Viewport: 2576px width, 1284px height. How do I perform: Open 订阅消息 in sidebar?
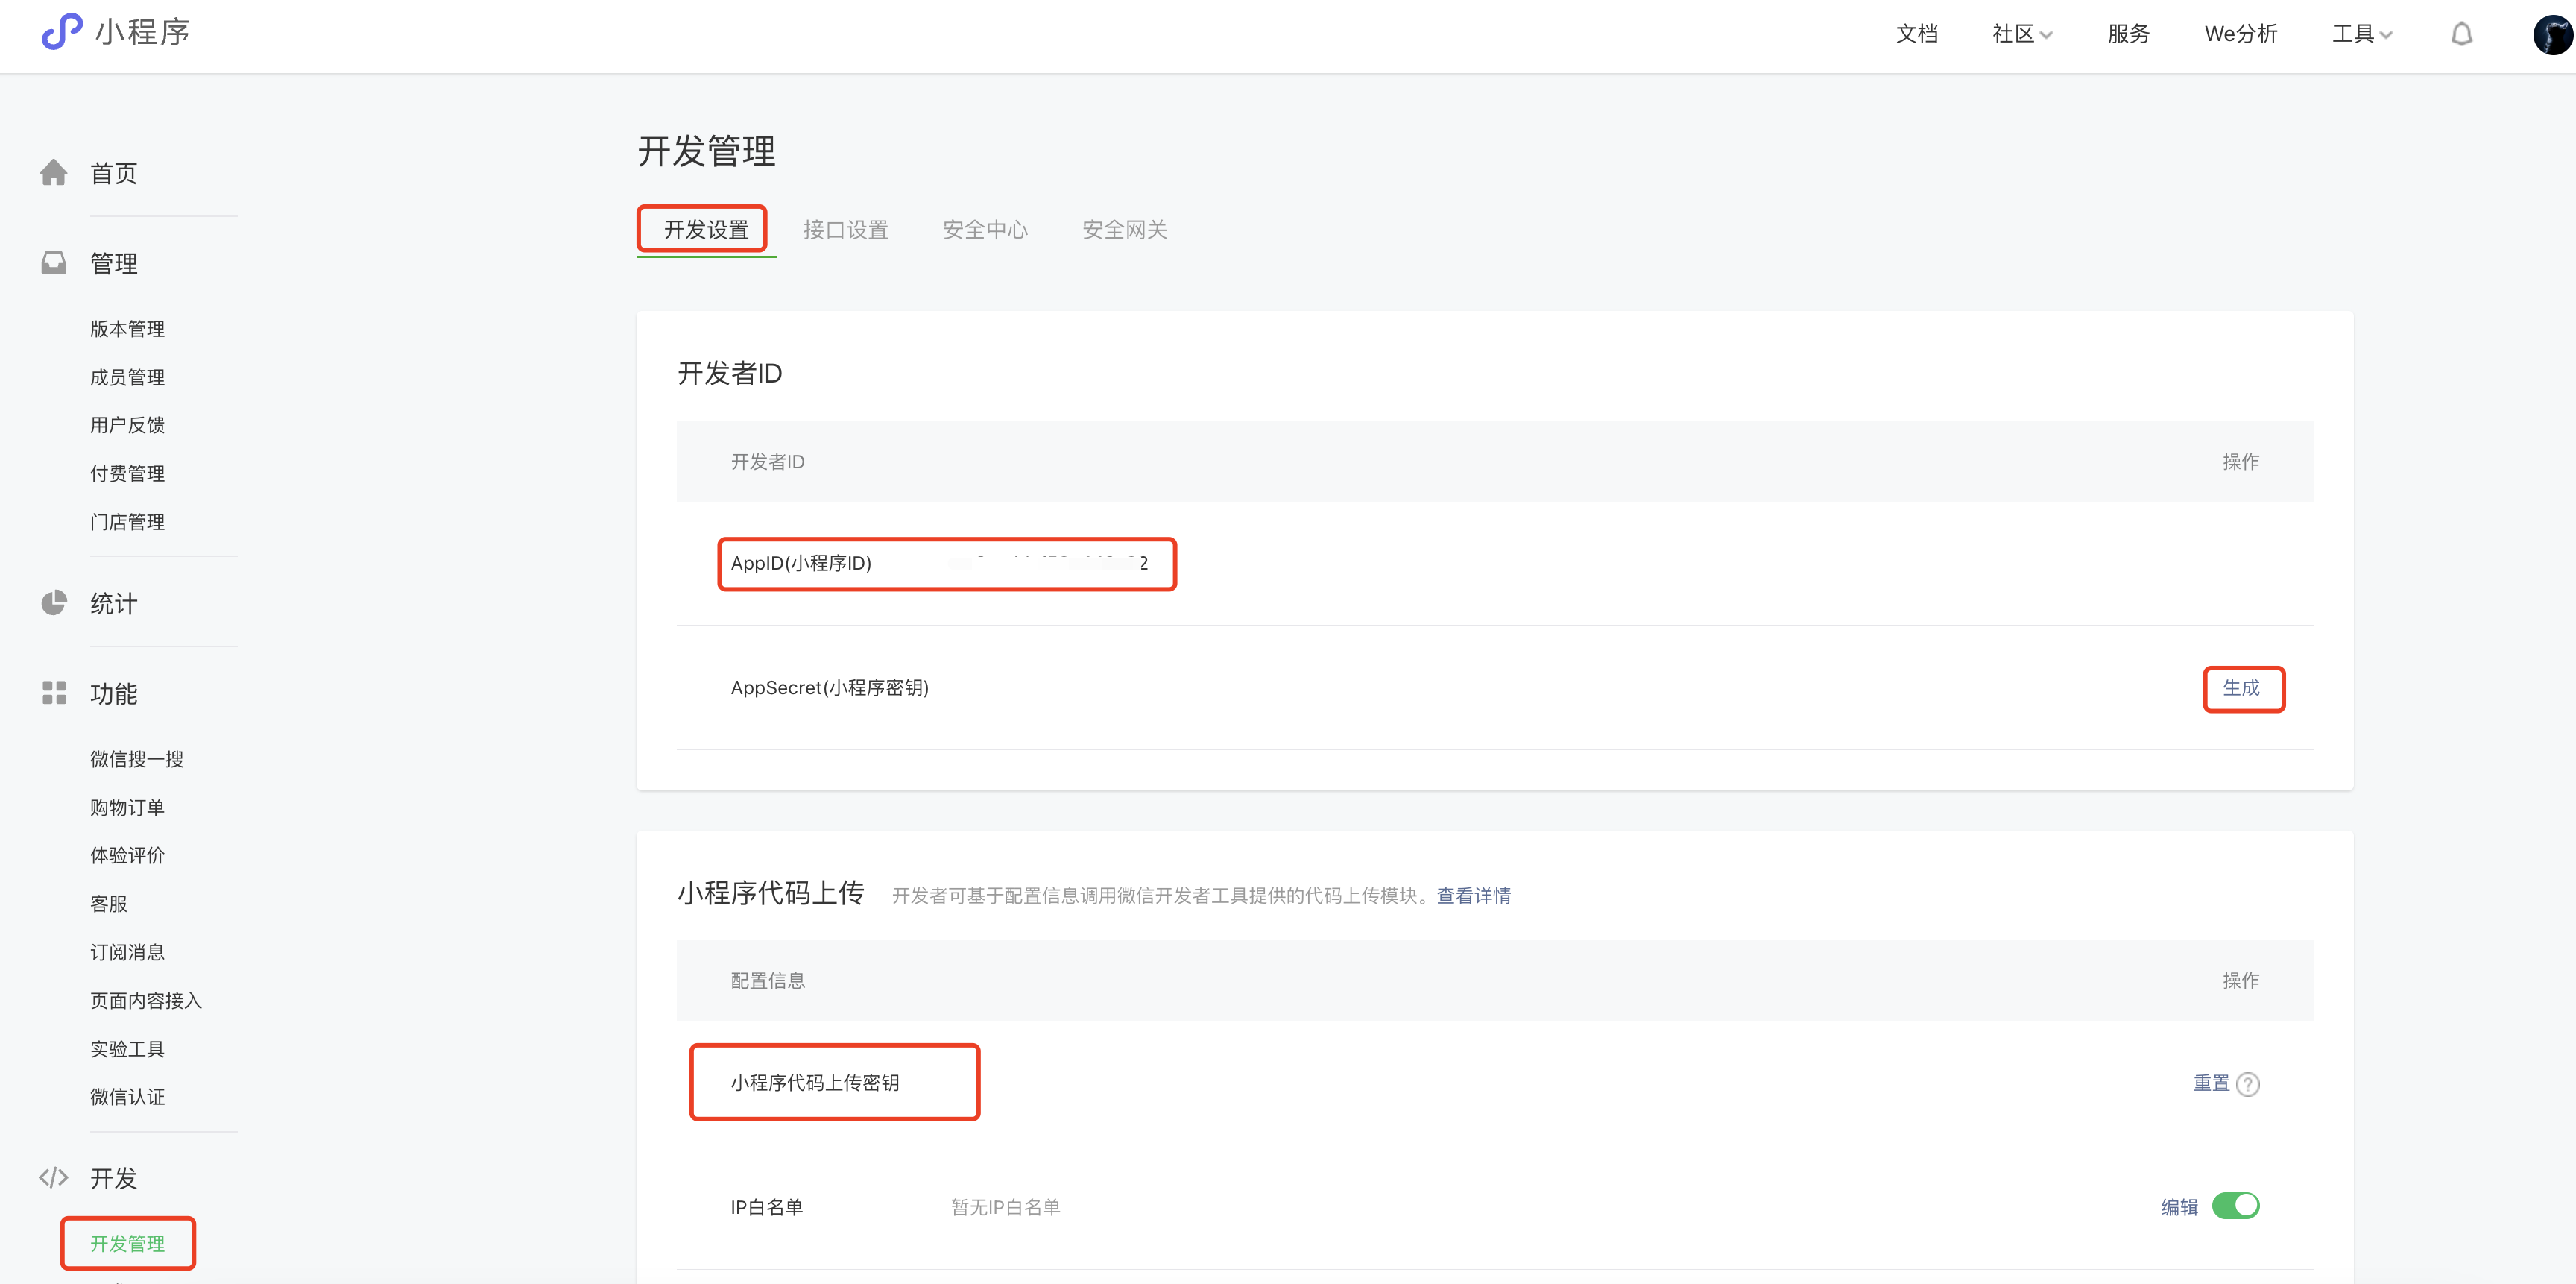coord(127,952)
